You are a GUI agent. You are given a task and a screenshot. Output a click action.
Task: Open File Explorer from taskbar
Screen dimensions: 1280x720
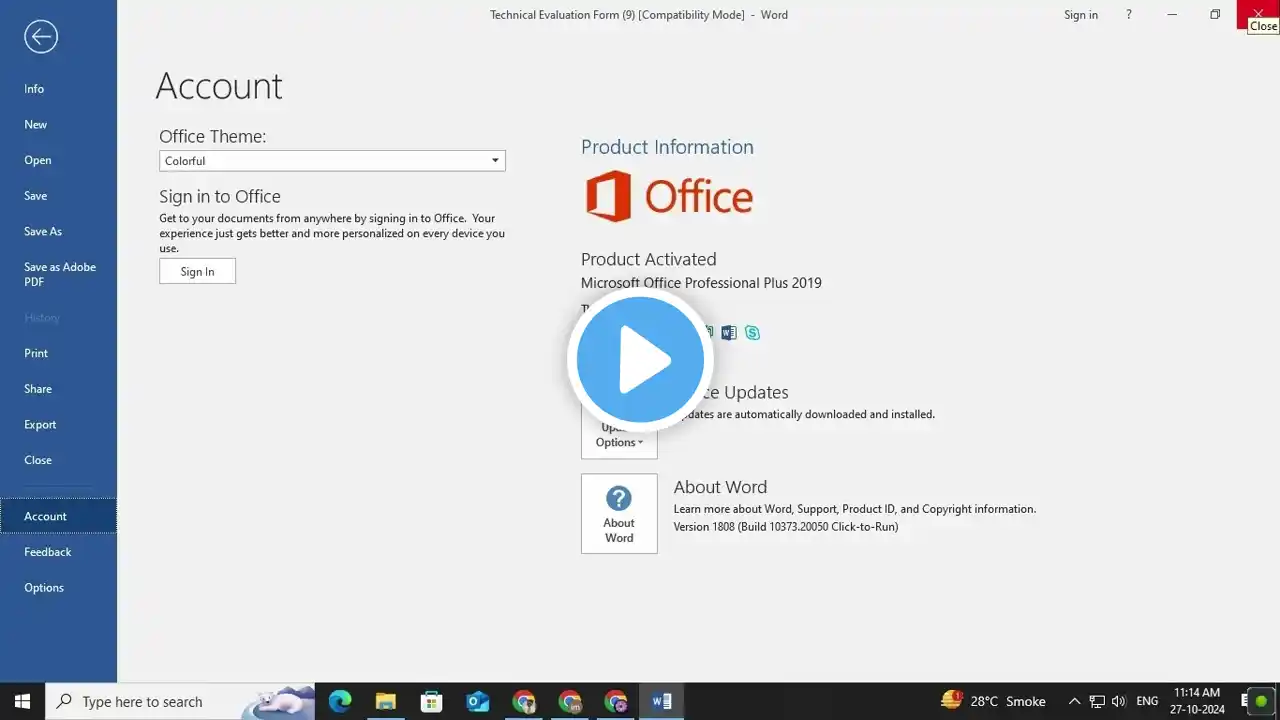pos(386,701)
